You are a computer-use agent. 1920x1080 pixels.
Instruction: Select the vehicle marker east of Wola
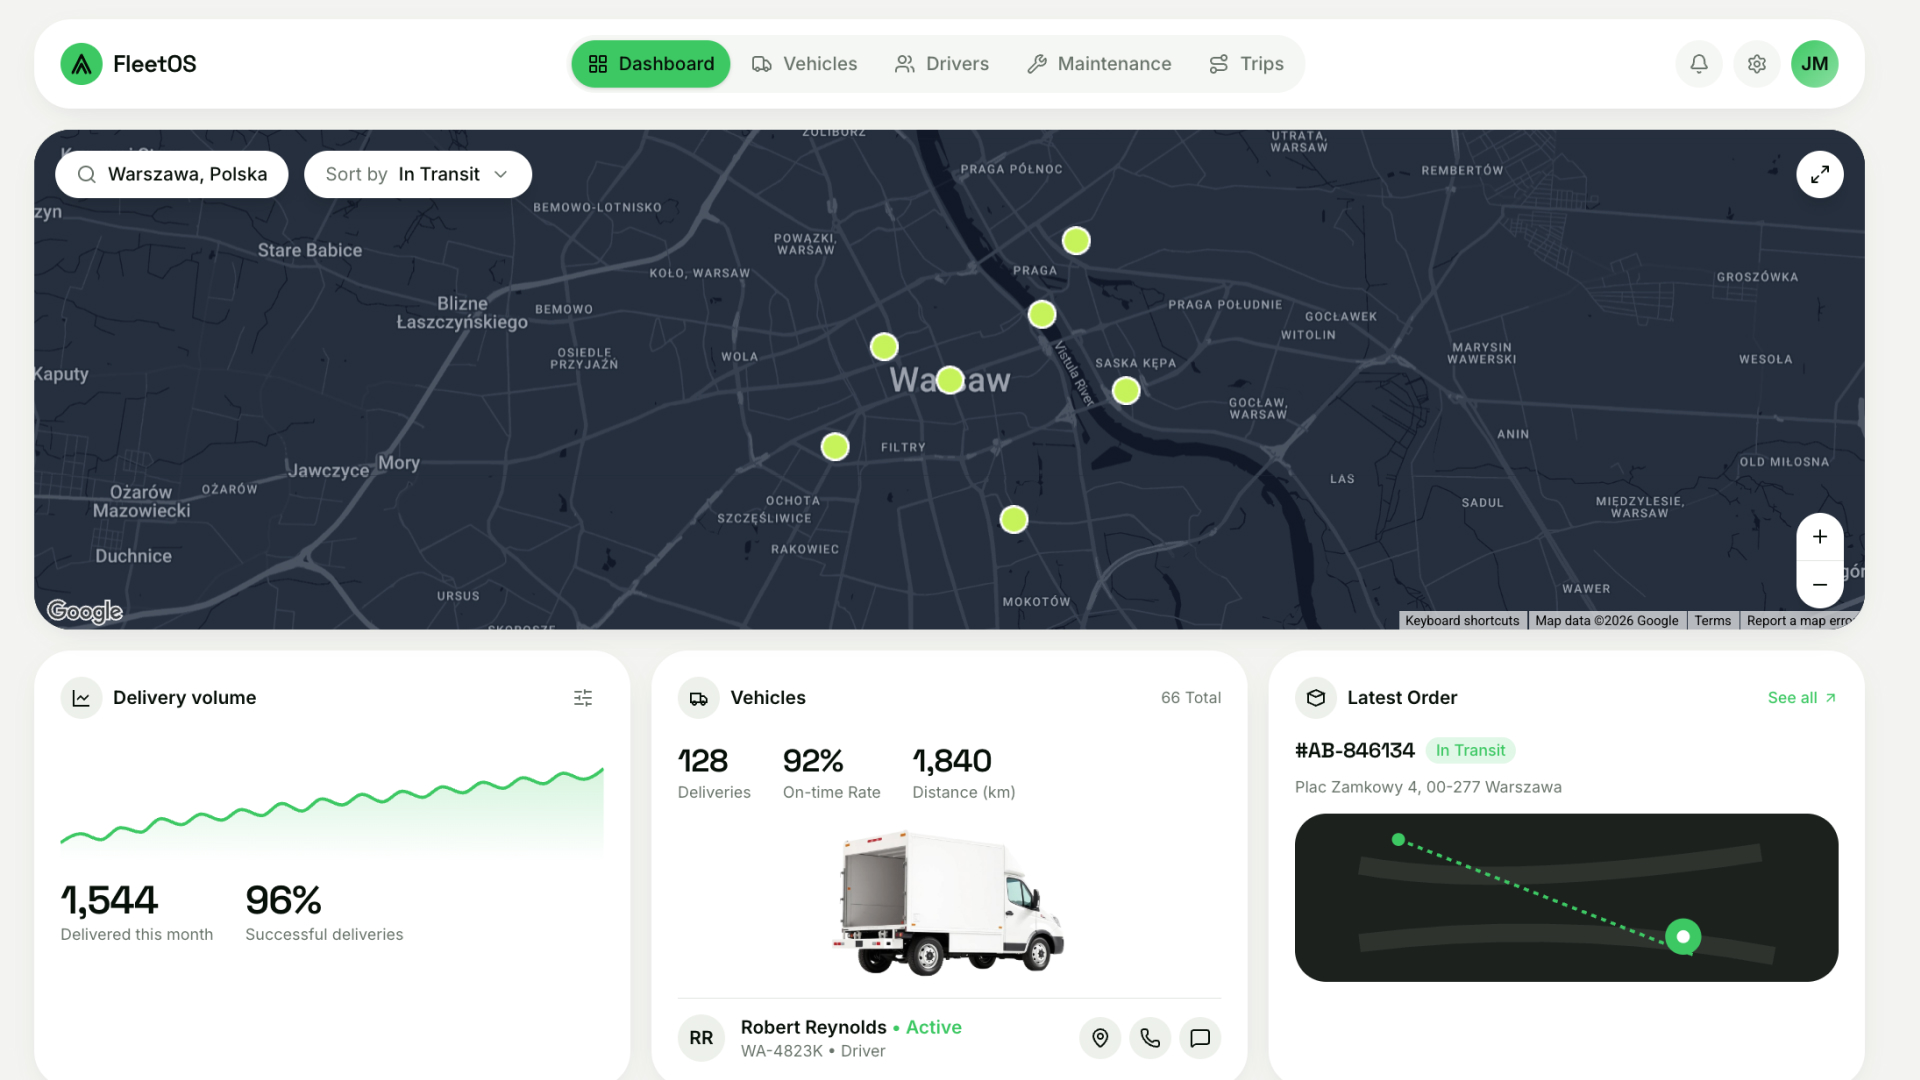(884, 347)
